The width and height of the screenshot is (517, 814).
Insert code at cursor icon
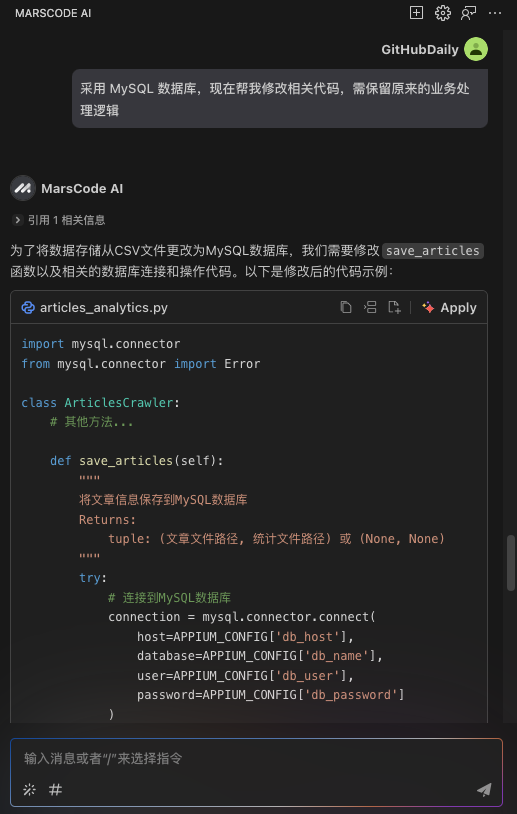click(x=370, y=307)
